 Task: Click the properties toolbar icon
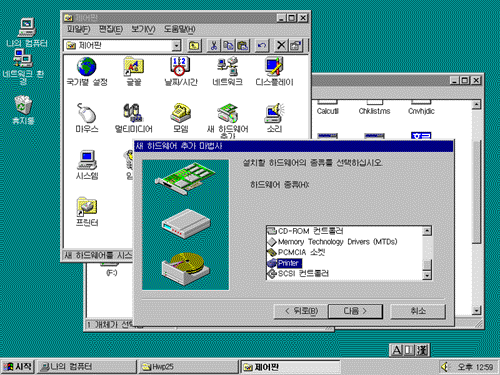pyautogui.click(x=296, y=45)
